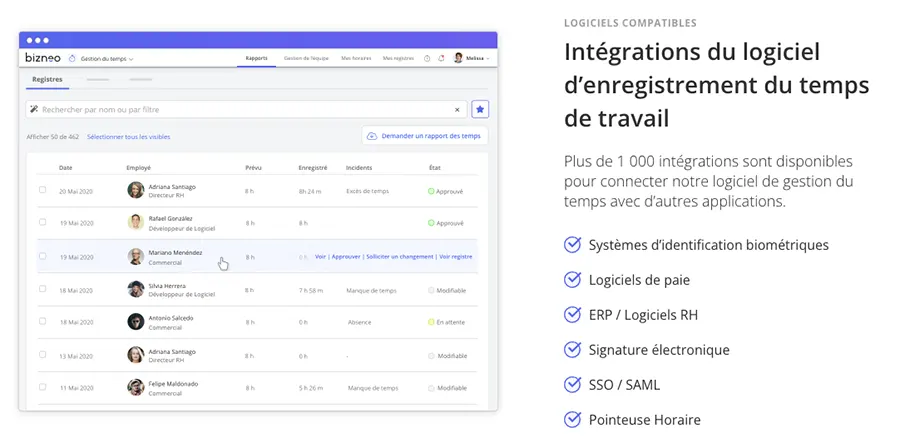Click Felipe Maldonado's avatar

point(135,387)
